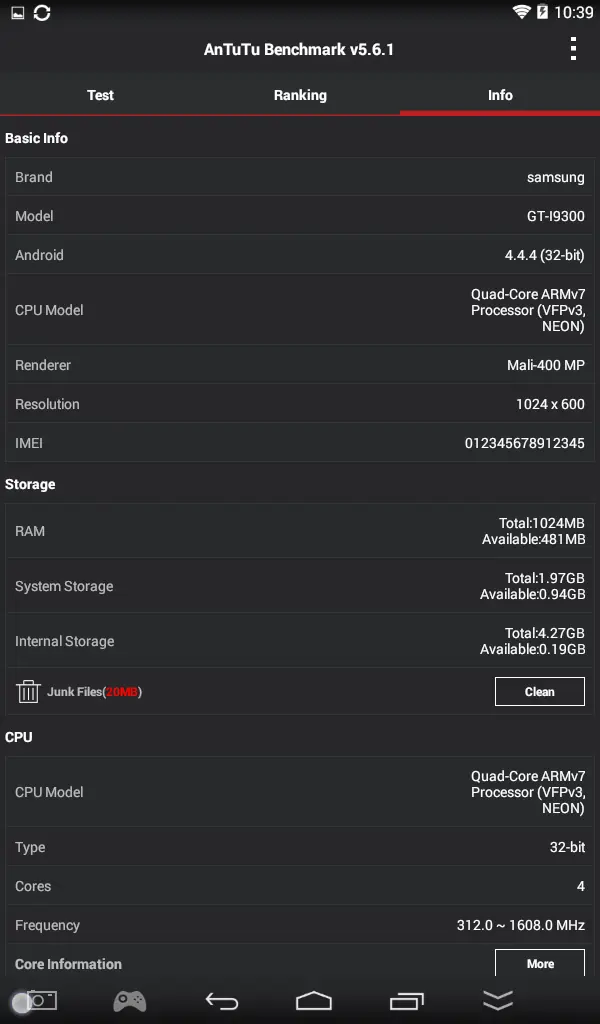The image size is (600, 1024).
Task: Open the Recent apps icon
Action: coord(407,1000)
